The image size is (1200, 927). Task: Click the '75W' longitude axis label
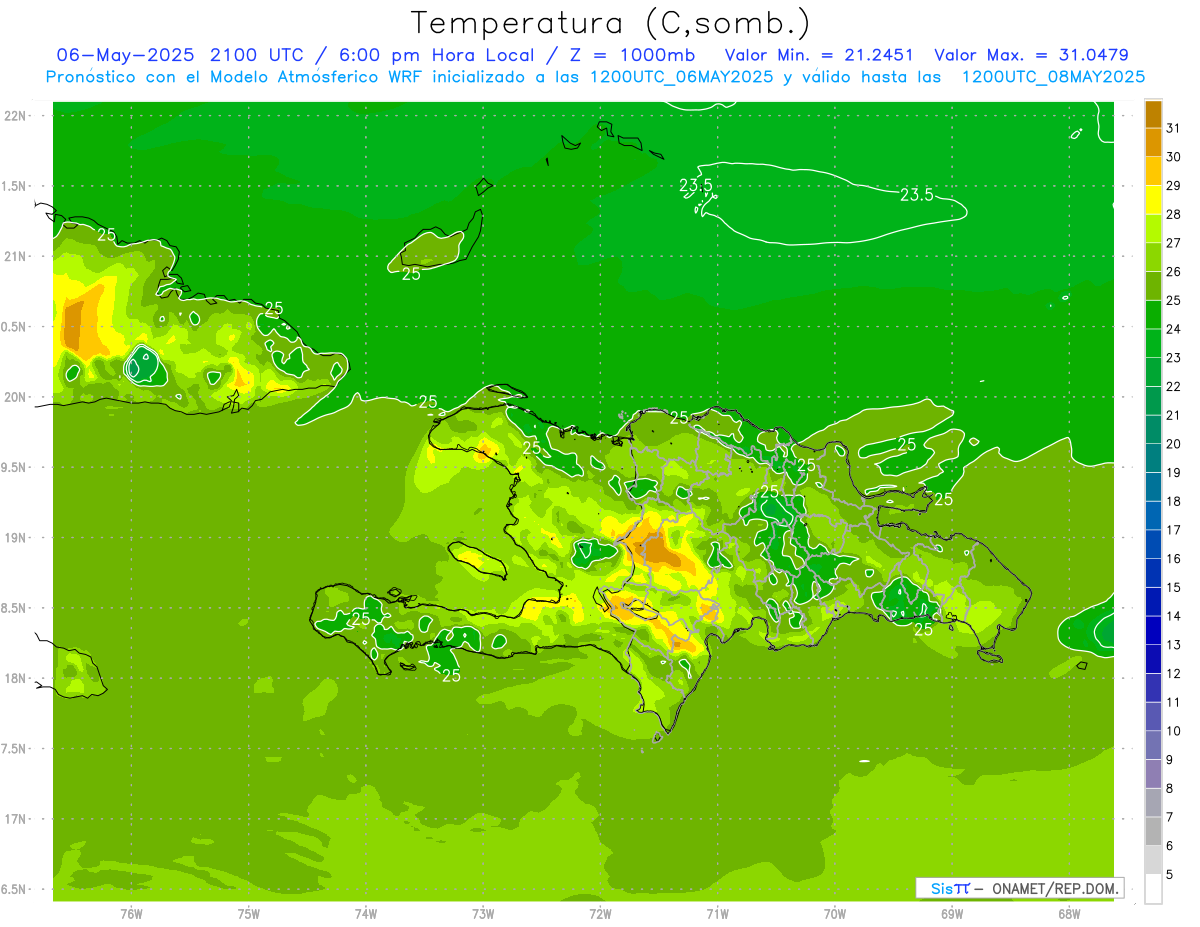click(249, 913)
